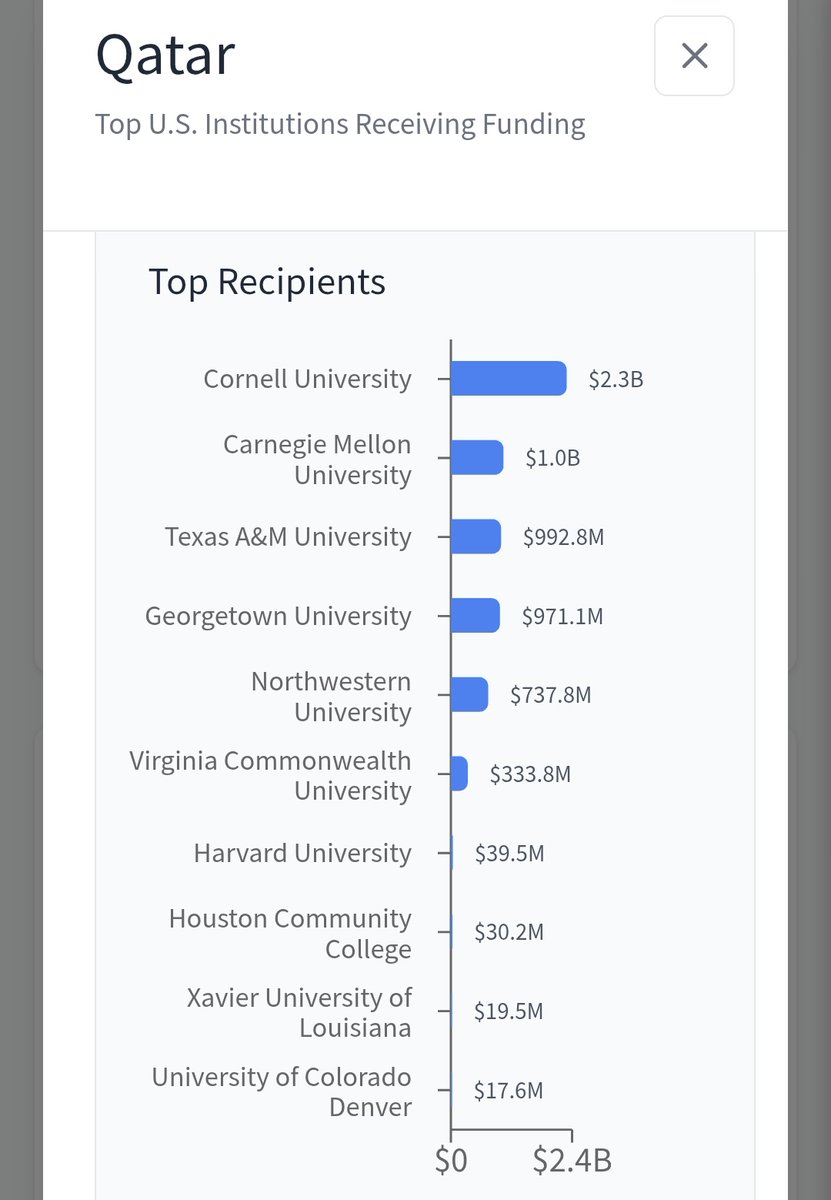Click the Houston Community College label
The image size is (831, 1200).
290,933
